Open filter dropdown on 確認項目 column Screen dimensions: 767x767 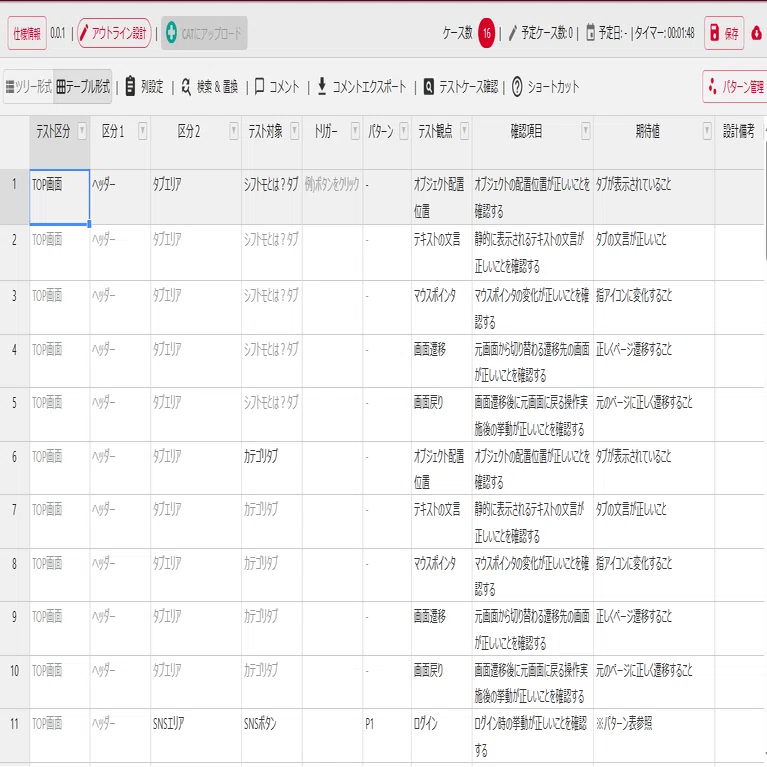(586, 131)
